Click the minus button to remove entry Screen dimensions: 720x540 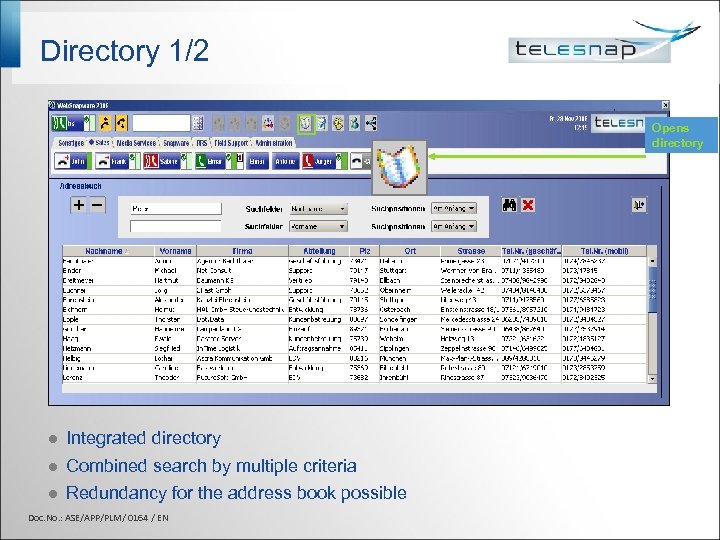[x=97, y=205]
